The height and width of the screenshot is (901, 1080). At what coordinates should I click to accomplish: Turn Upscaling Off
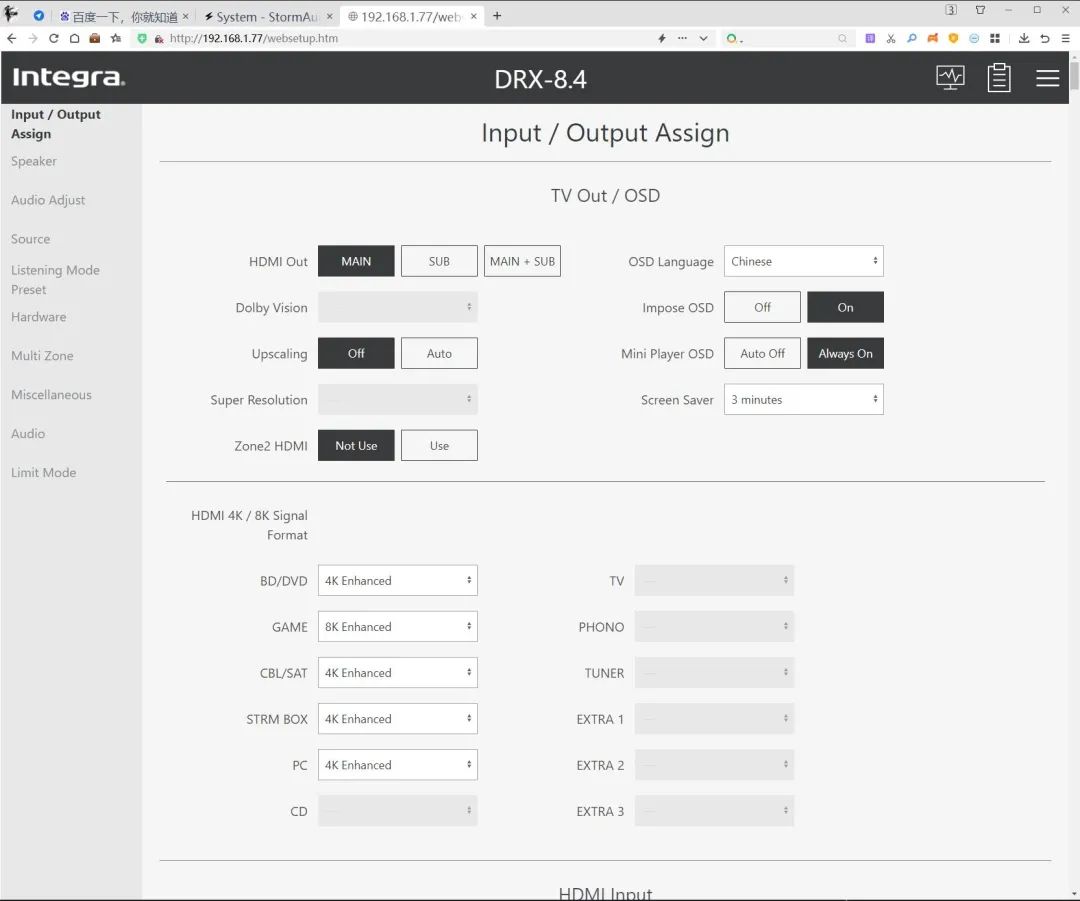coord(356,353)
